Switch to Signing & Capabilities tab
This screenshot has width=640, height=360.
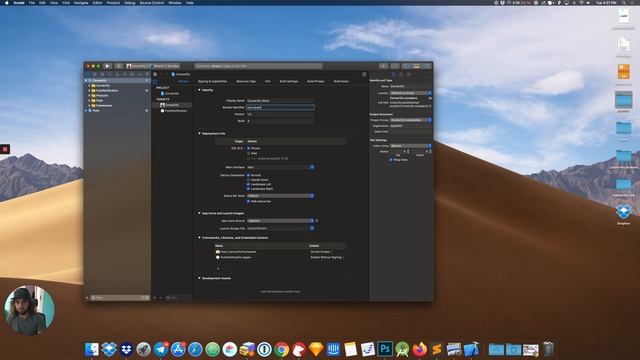212,81
